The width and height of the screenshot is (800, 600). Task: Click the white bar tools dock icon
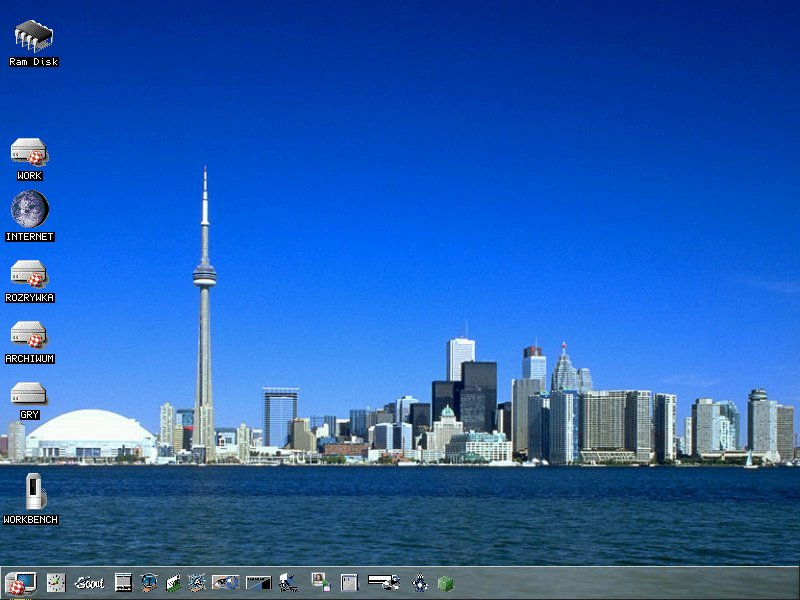point(384,582)
